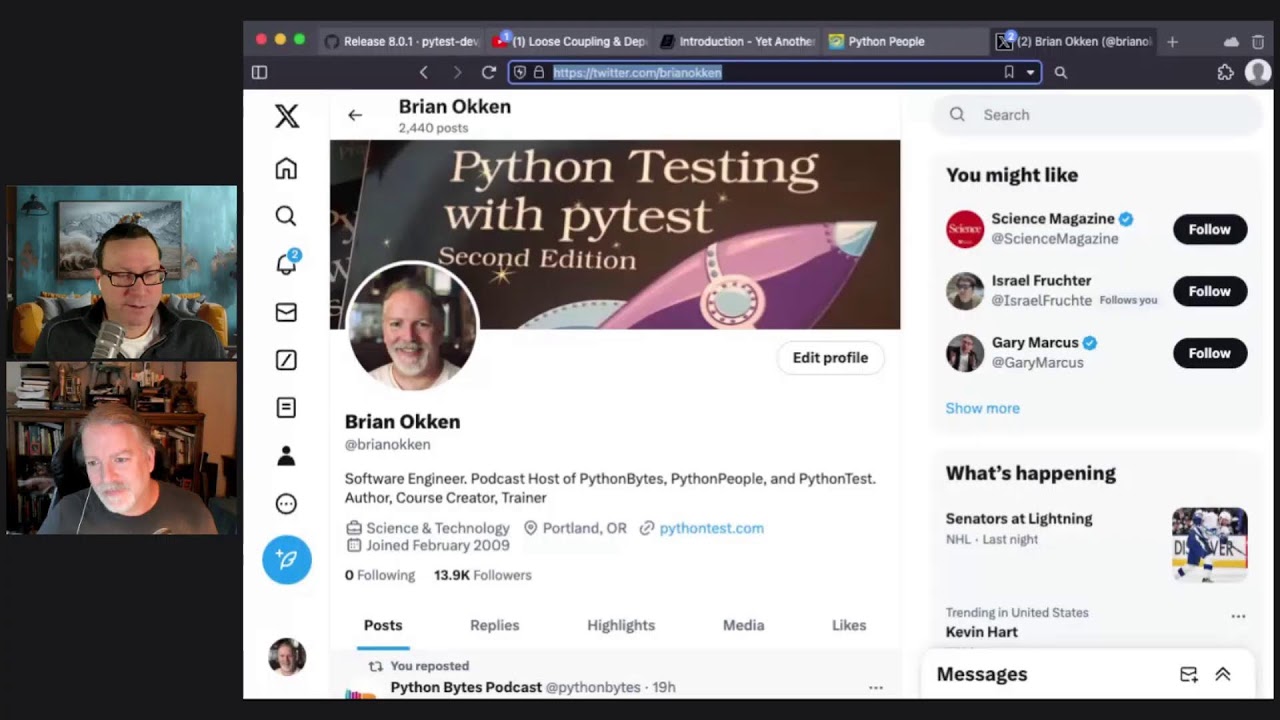The image size is (1280, 720).
Task: Go to Profile using the person icon
Action: [x=286, y=455]
